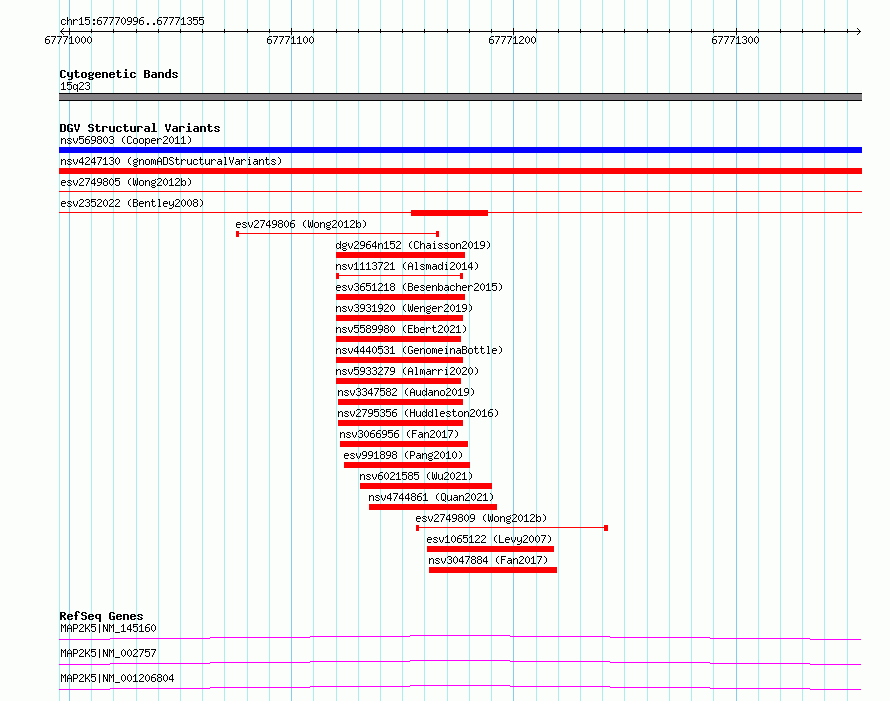Image resolution: width=890 pixels, height=701 pixels.
Task: Open esv2749809 (Wong2012b) variant label
Action: tap(481, 518)
